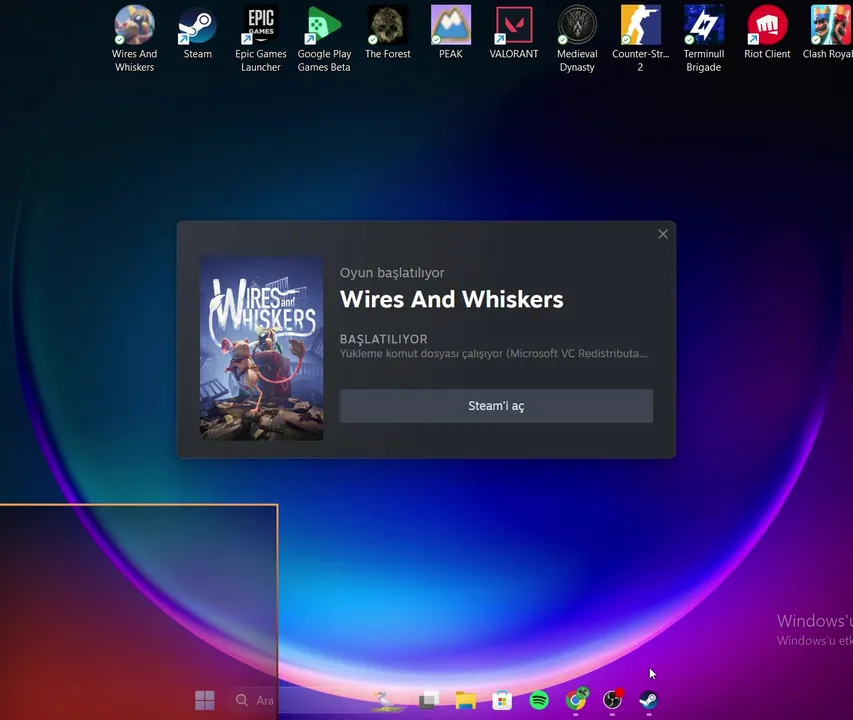853x720 pixels.
Task: Open OBS Studio from the taskbar
Action: coord(613,700)
